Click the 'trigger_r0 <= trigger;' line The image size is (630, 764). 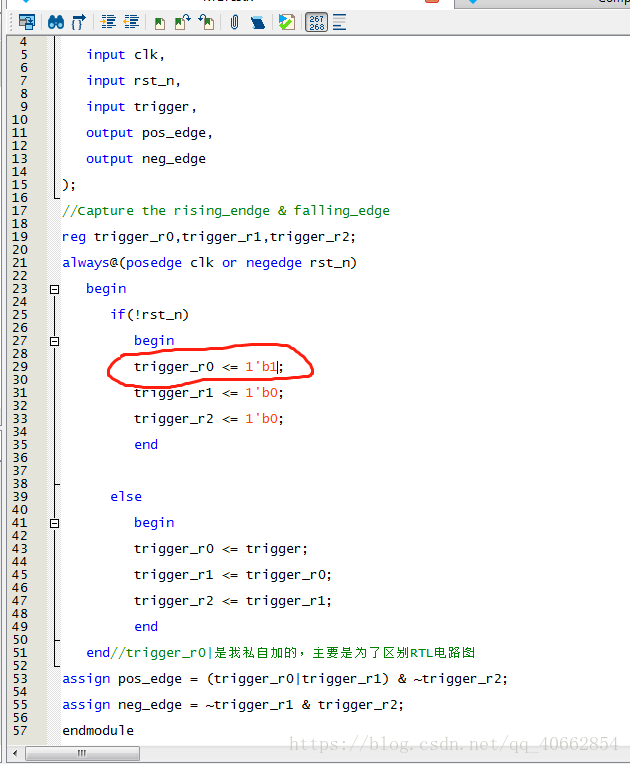point(221,549)
